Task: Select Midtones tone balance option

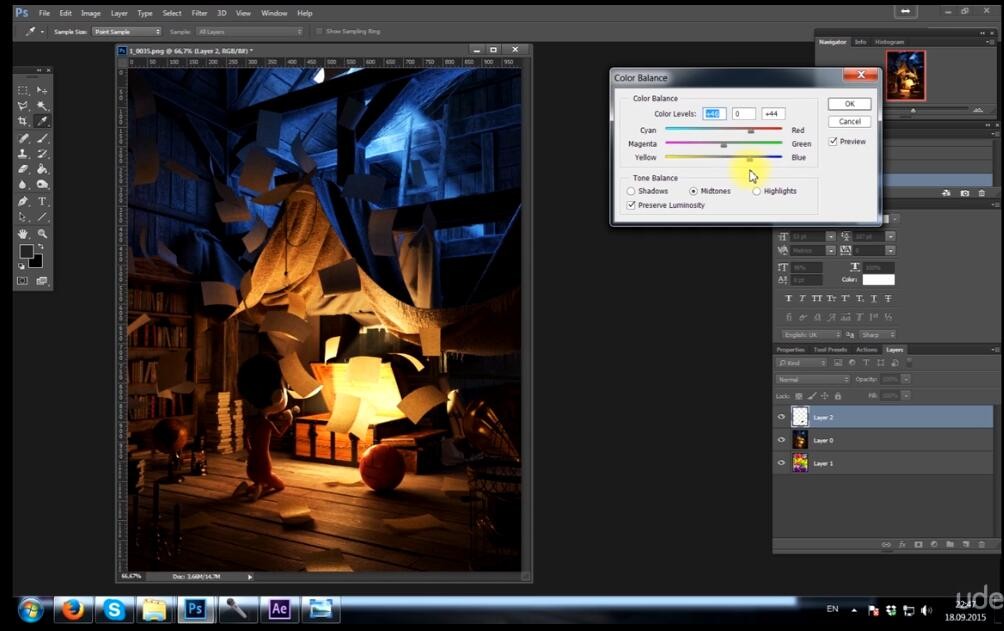Action: pyautogui.click(x=693, y=192)
